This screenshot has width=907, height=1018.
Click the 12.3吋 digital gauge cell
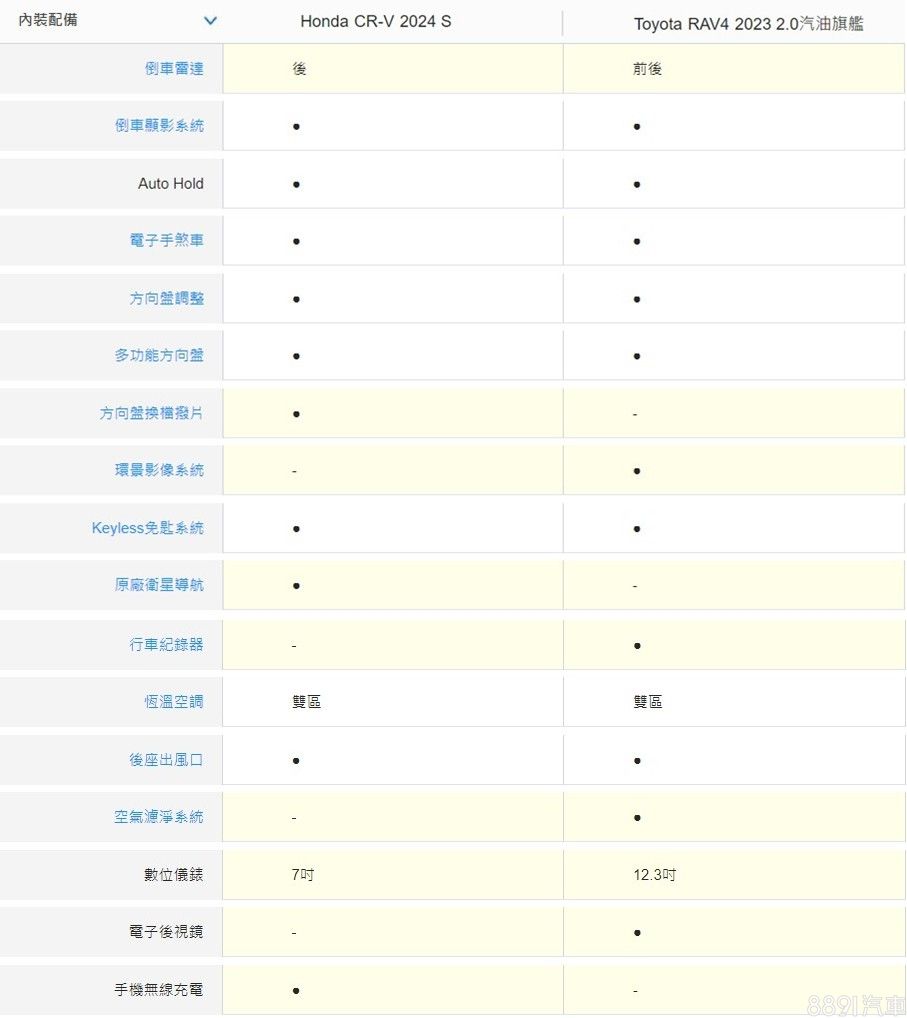[655, 875]
